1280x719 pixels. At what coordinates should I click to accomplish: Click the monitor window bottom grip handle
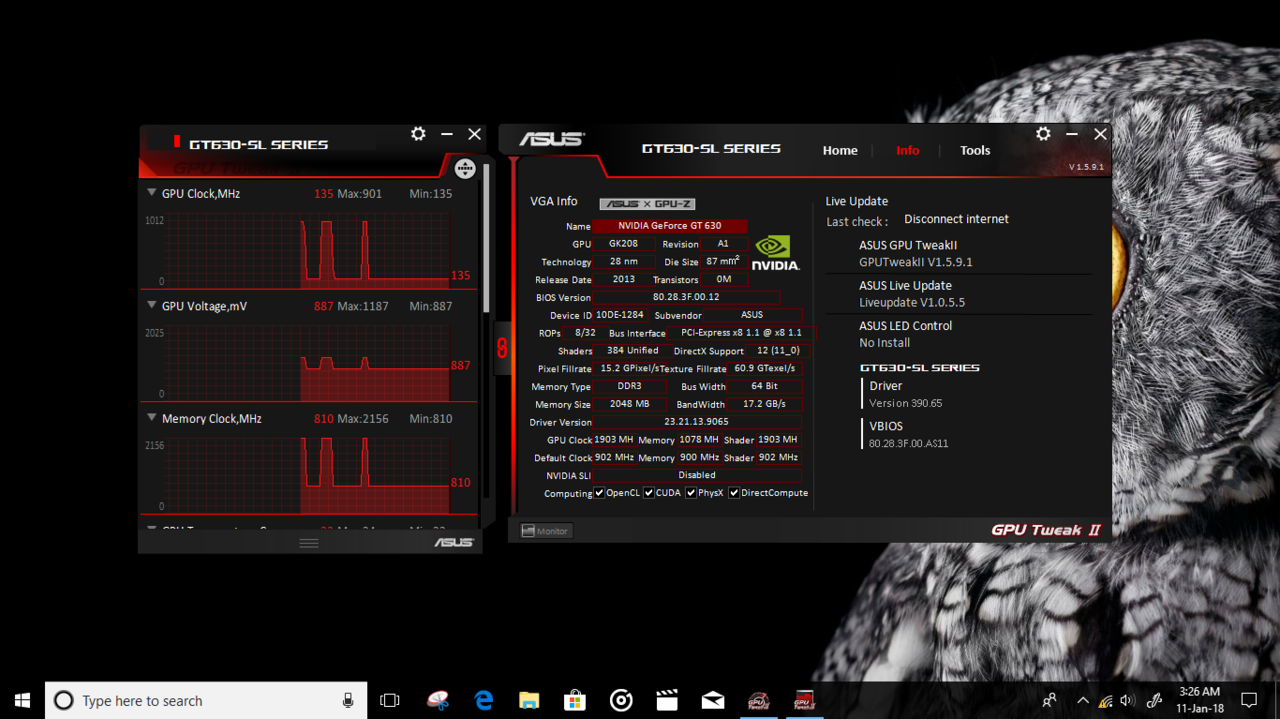pos(309,543)
